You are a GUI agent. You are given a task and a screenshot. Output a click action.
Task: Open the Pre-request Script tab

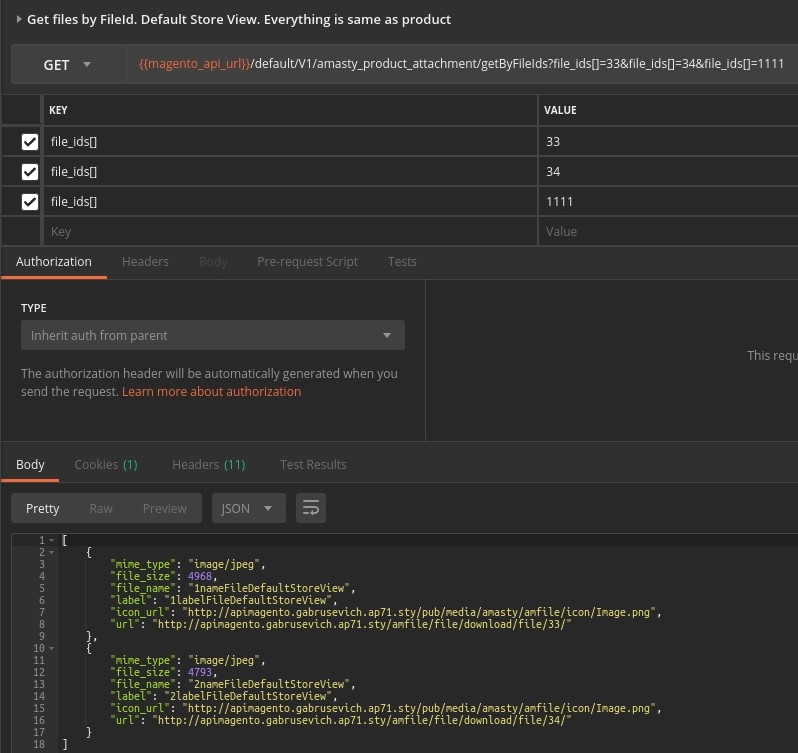pyautogui.click(x=307, y=261)
